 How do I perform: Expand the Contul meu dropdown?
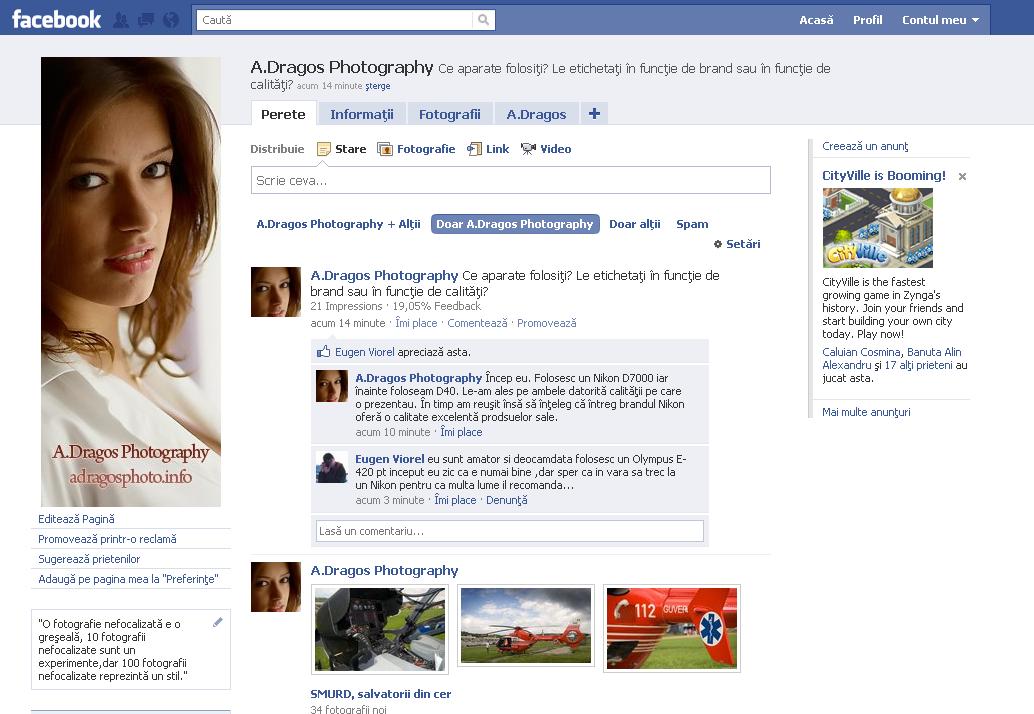tap(940, 20)
